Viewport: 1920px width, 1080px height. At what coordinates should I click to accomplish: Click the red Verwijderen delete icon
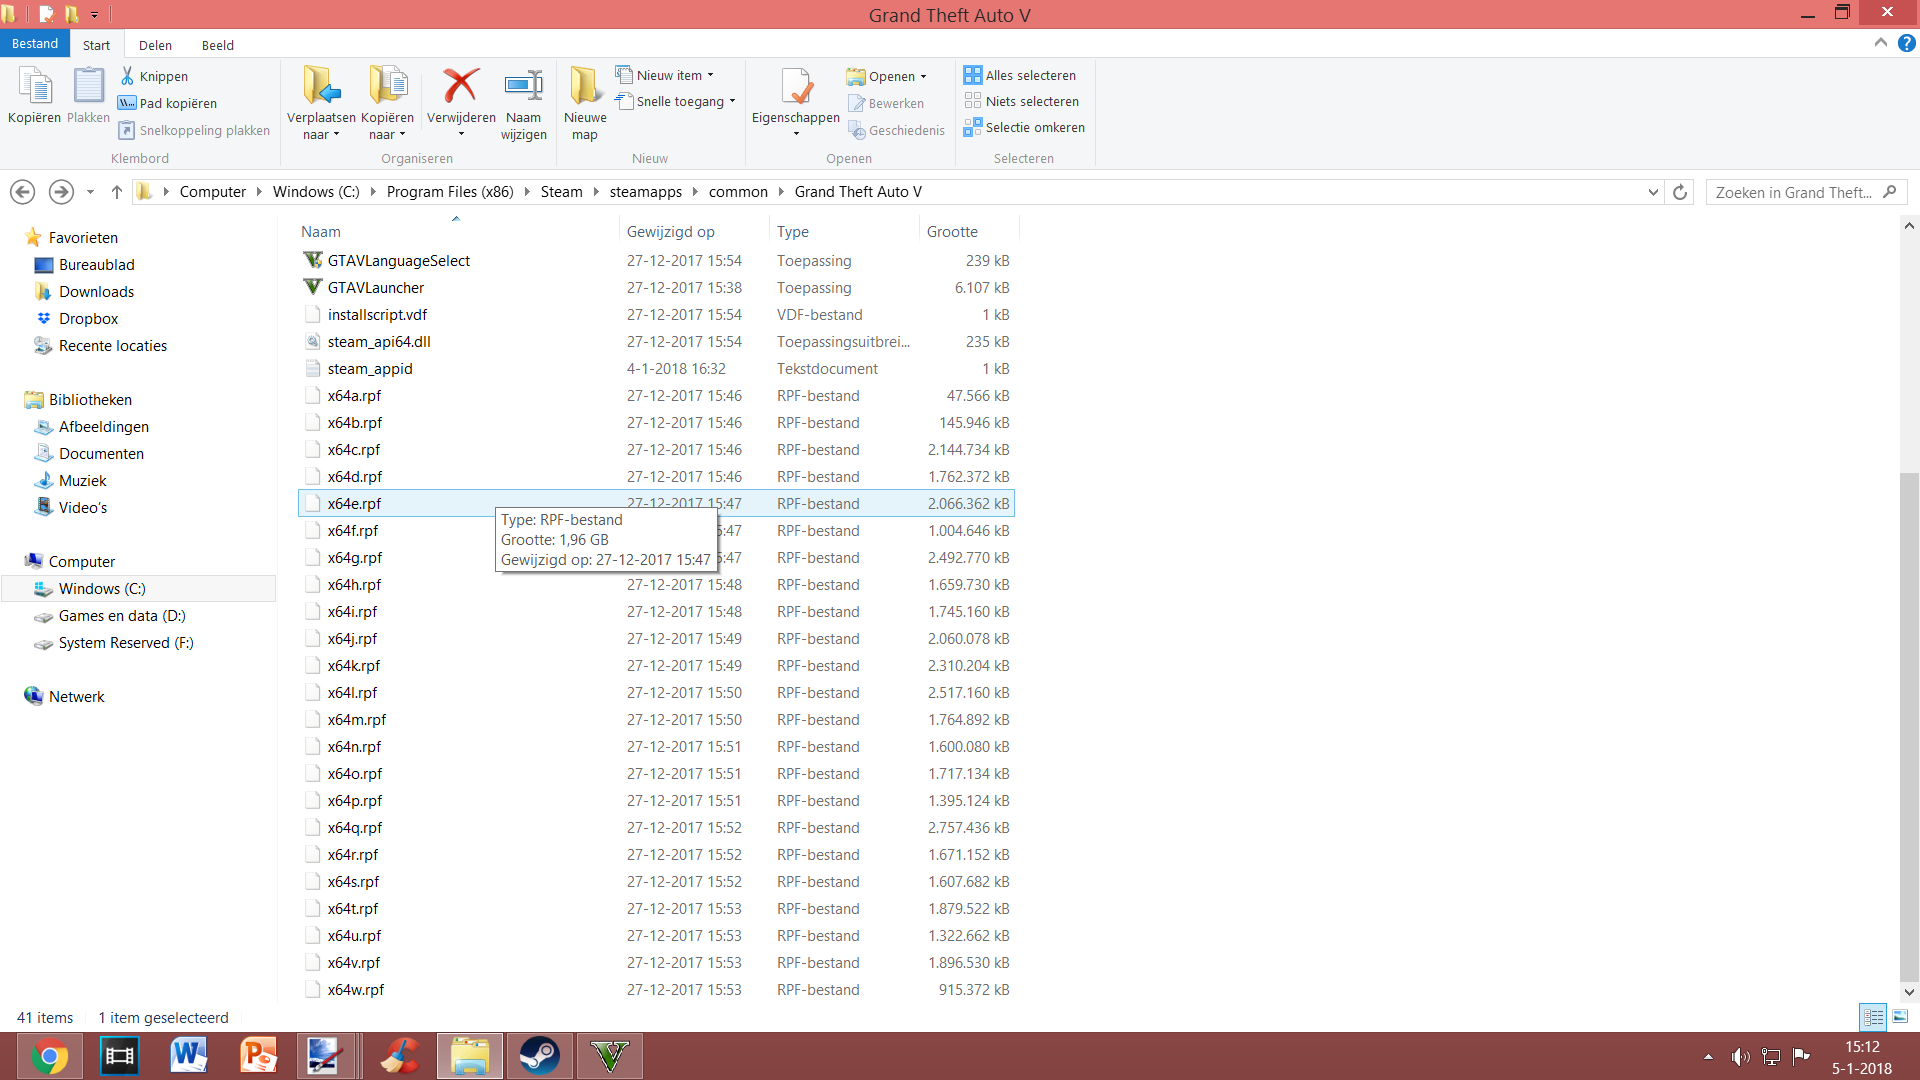coord(461,86)
